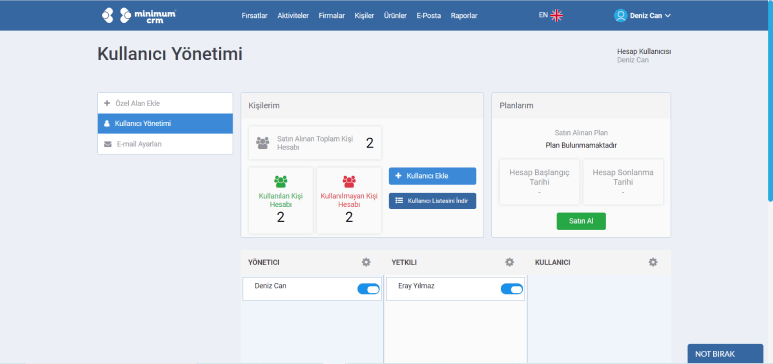Open the NOT BIRAK note panel
The image size is (773, 364).
tap(725, 354)
